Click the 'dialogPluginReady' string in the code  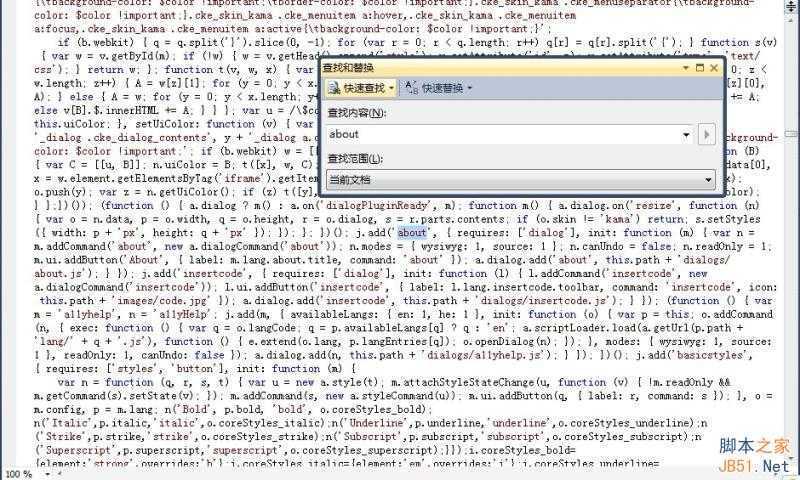coord(378,206)
